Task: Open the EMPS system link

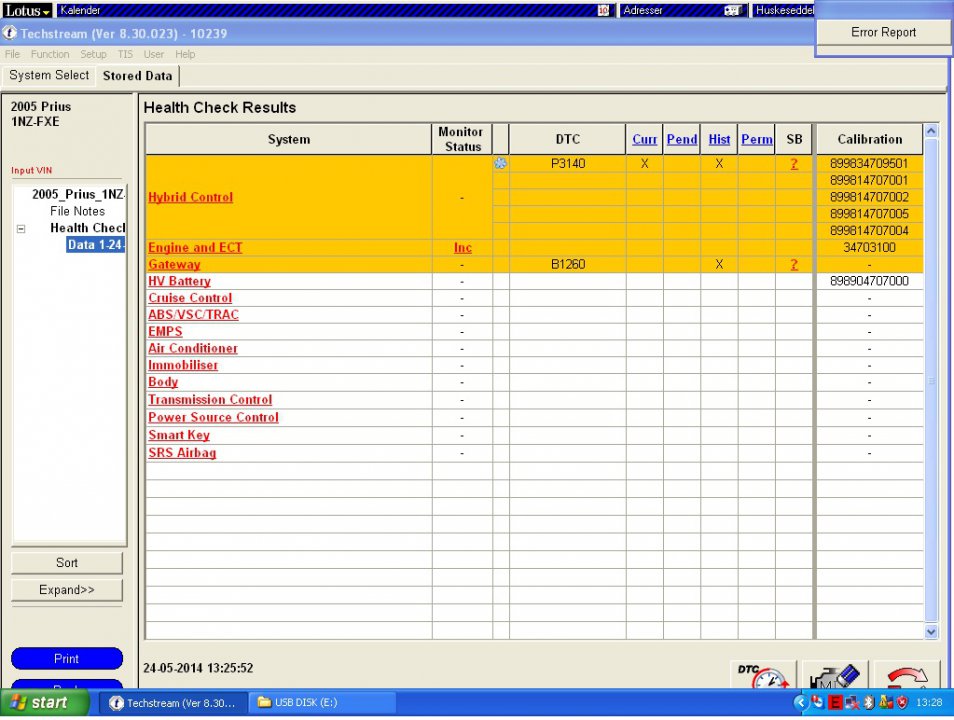Action: tap(165, 332)
